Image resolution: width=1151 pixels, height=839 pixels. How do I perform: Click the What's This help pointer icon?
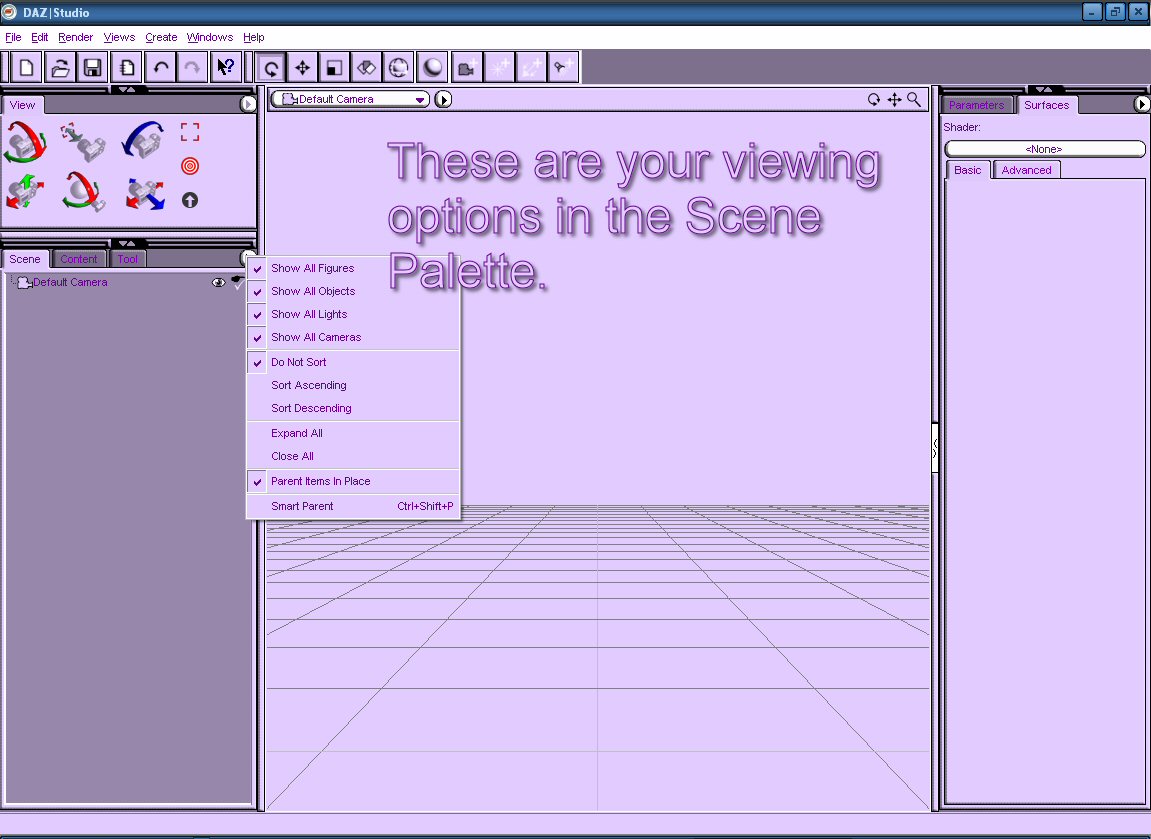pyautogui.click(x=225, y=68)
